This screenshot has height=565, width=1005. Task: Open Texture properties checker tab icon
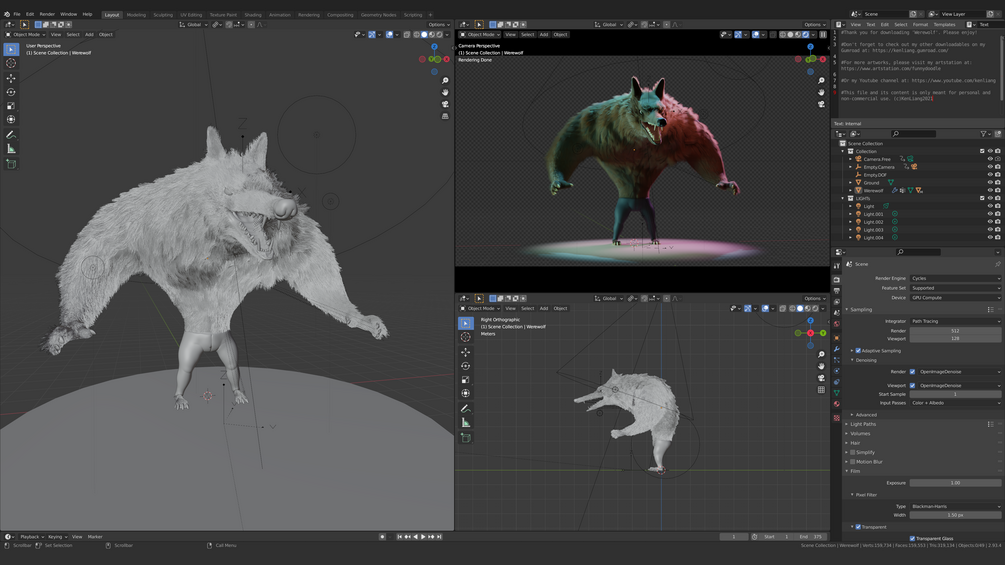(836, 418)
